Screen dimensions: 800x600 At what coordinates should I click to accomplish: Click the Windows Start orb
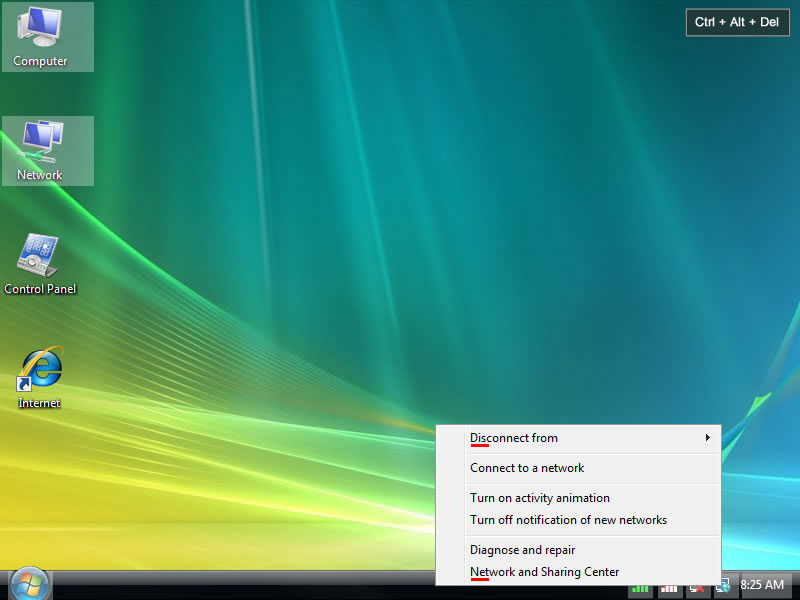coord(28,584)
